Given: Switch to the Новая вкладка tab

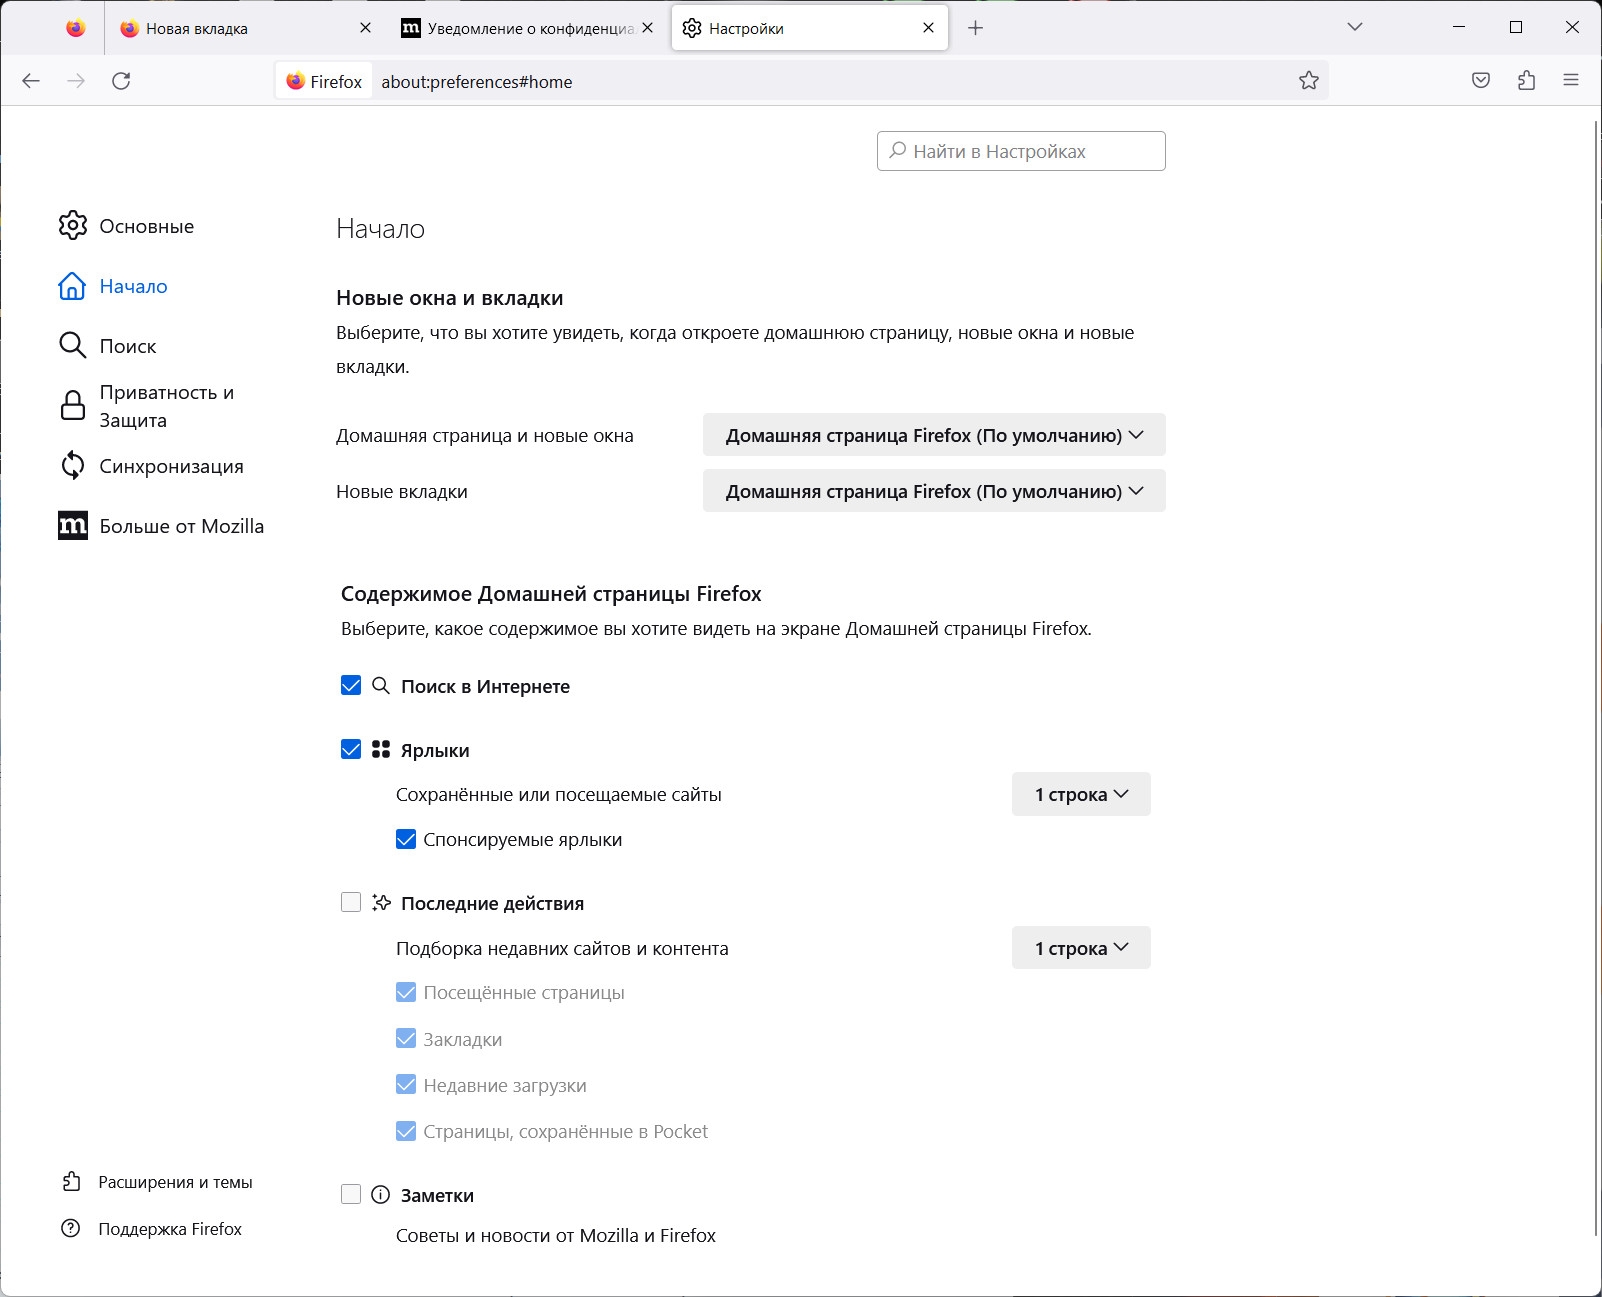Looking at the screenshot, I should (x=245, y=28).
